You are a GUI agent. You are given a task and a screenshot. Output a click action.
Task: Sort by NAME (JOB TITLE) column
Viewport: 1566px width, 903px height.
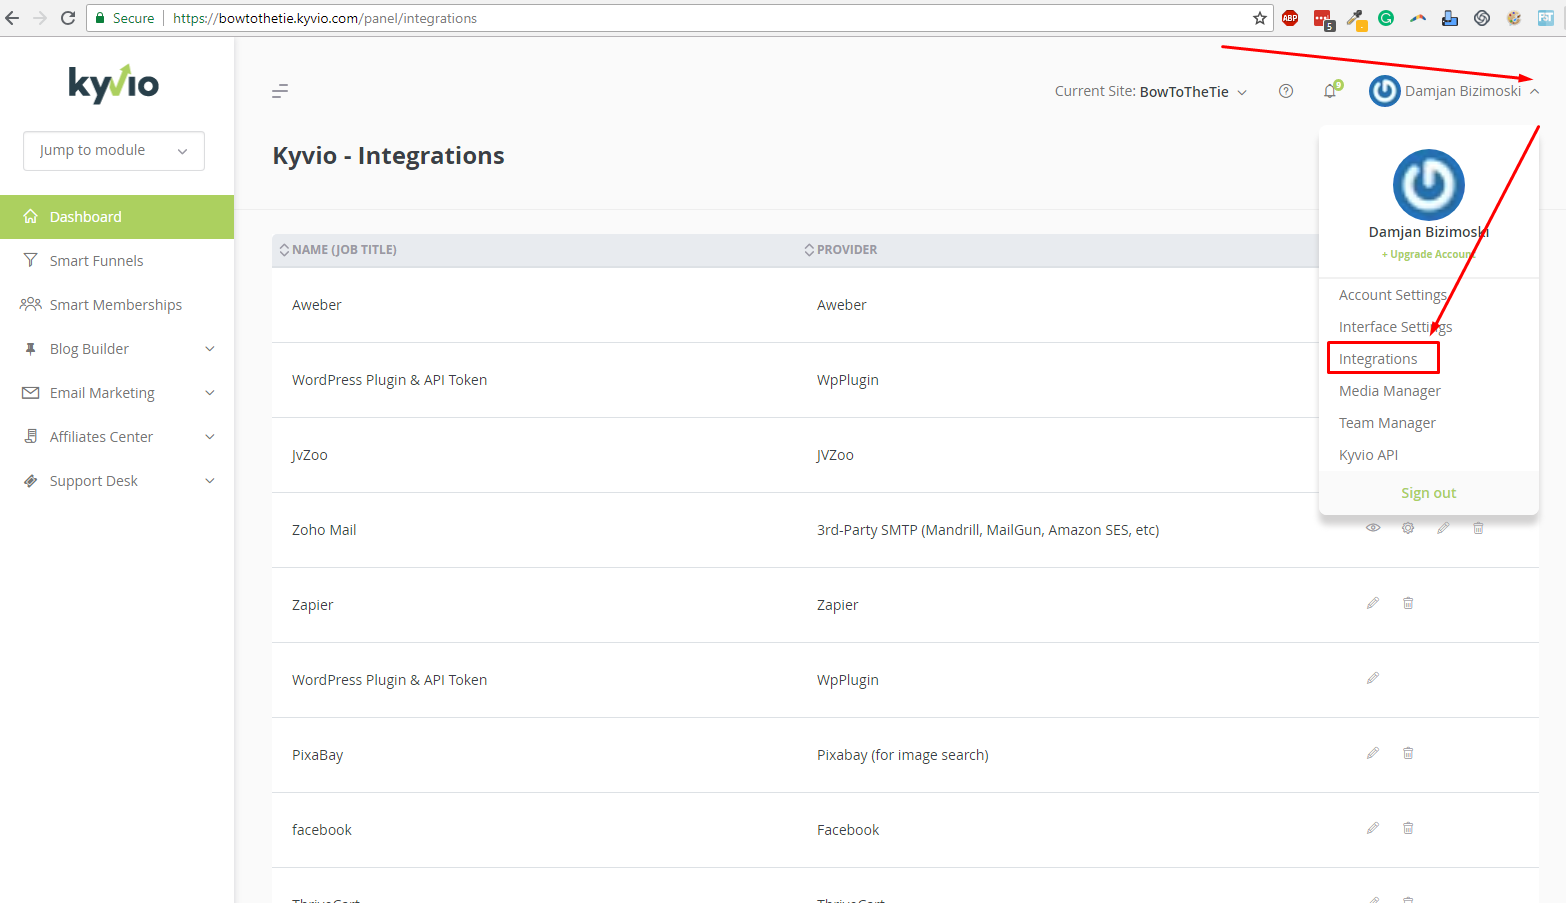(338, 250)
